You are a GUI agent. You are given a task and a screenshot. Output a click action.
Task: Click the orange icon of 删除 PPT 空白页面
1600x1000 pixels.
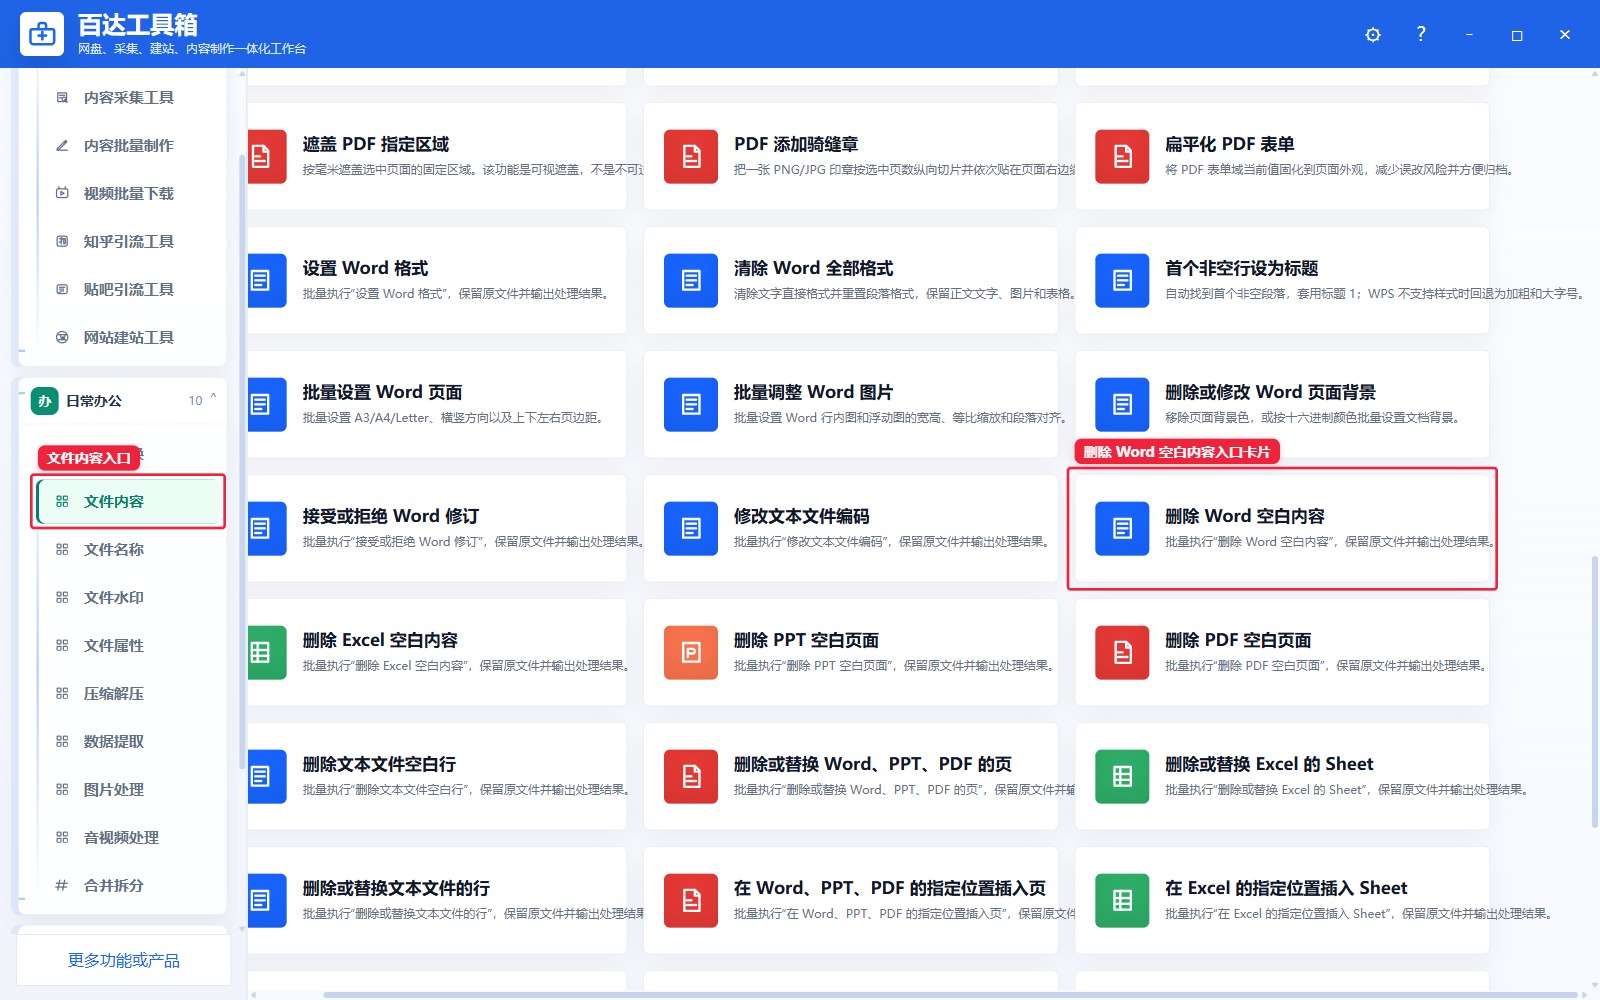(691, 653)
